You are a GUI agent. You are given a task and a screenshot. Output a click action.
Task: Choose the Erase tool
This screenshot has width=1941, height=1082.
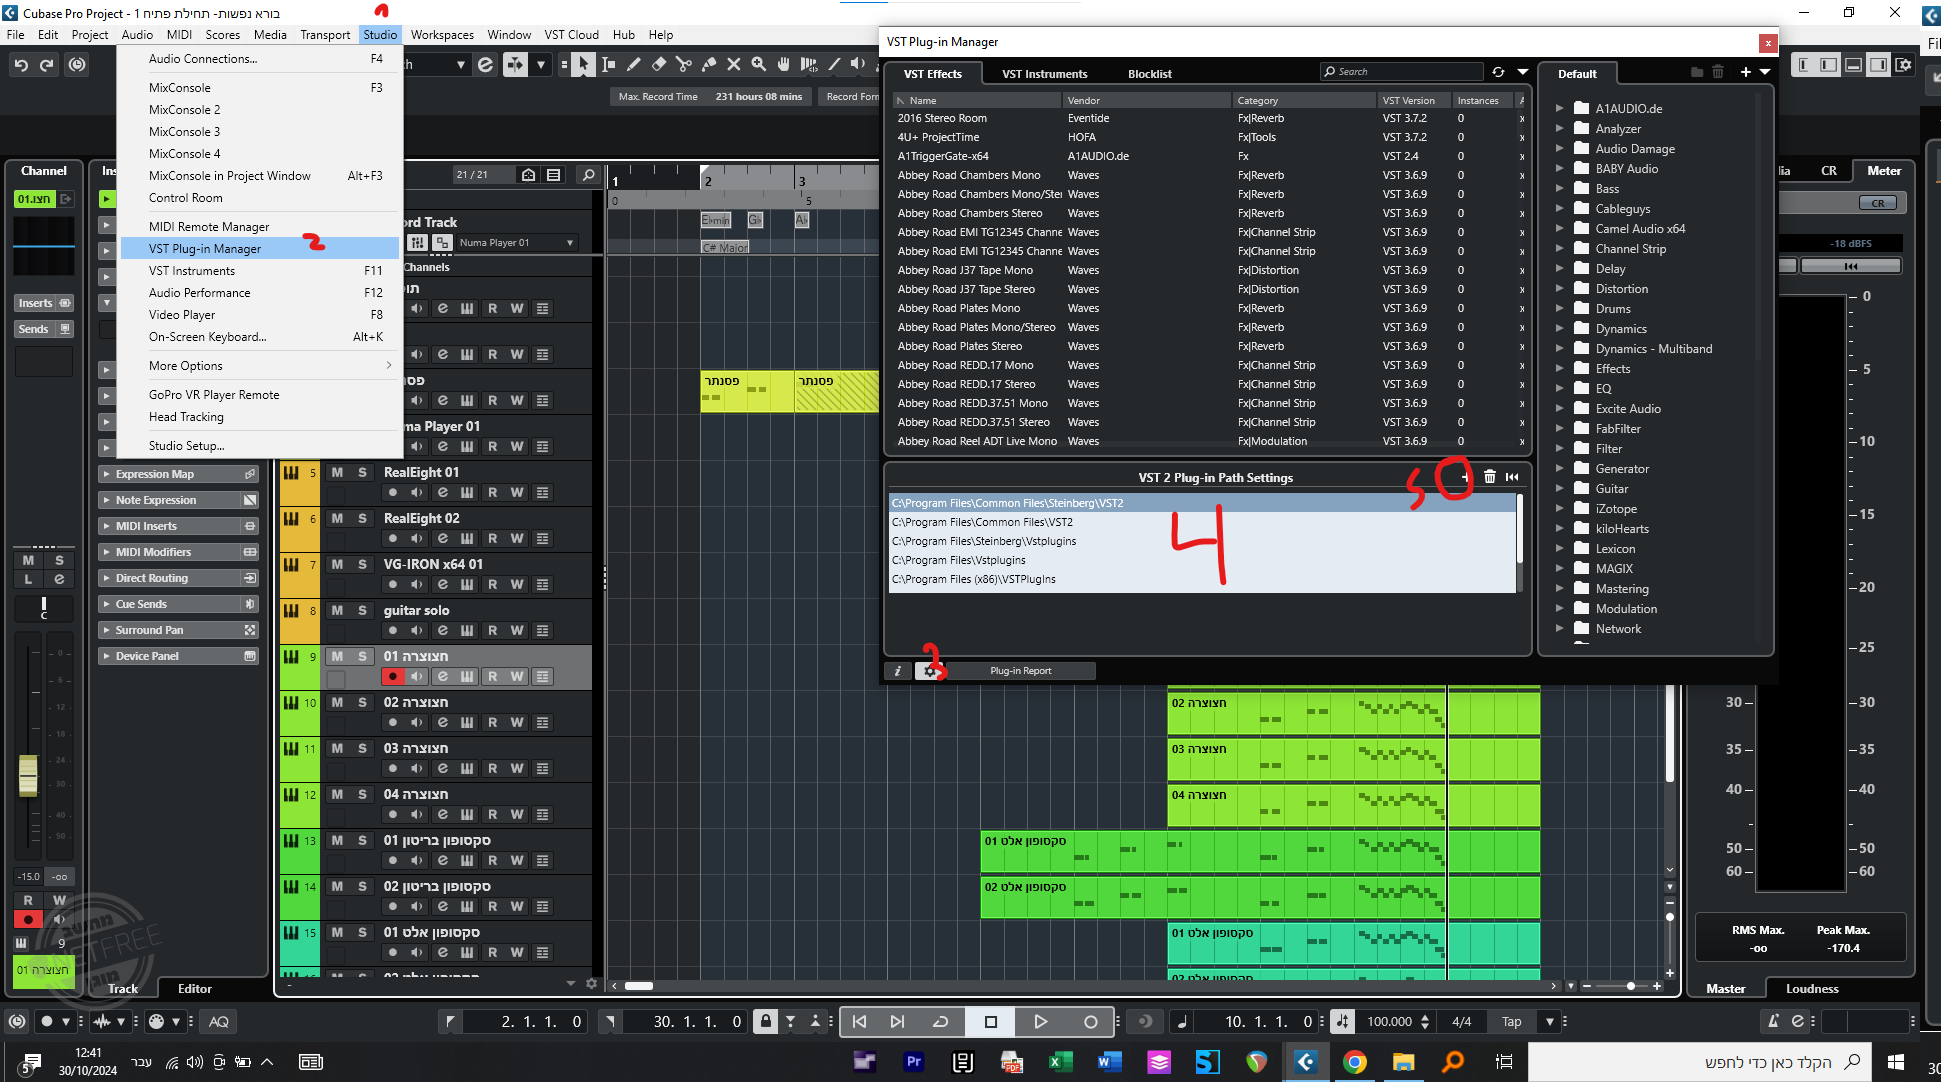[x=658, y=64]
